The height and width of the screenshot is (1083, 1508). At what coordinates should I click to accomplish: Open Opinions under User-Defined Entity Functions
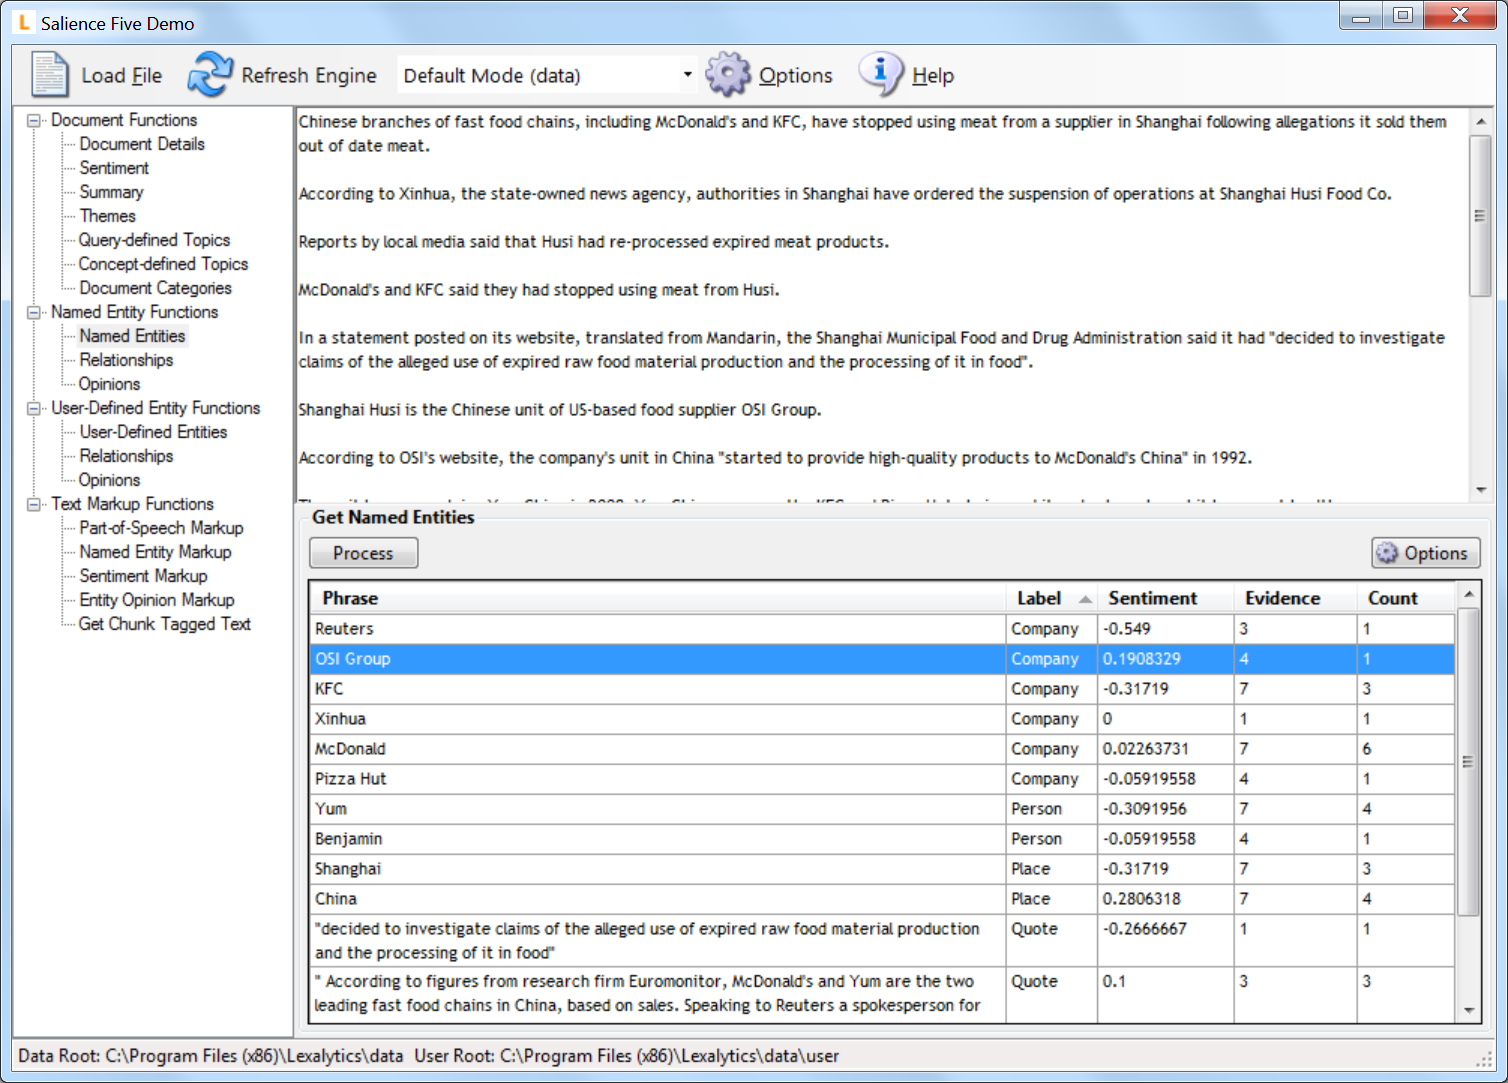point(109,480)
